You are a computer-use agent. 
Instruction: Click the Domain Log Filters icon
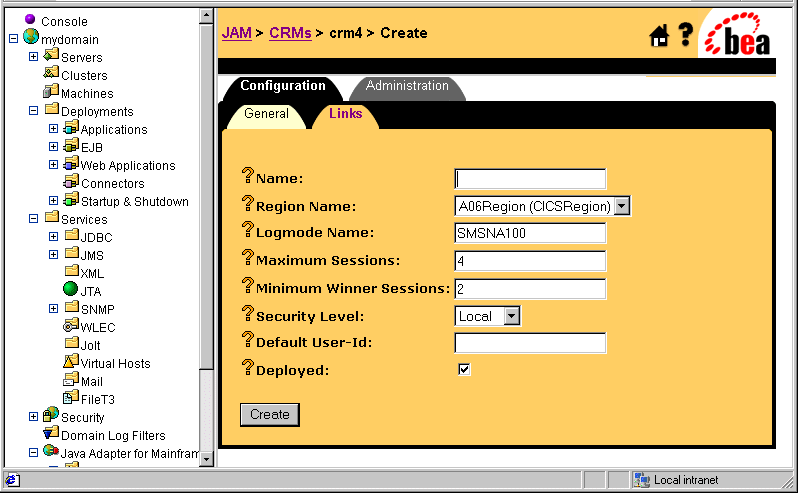point(51,433)
